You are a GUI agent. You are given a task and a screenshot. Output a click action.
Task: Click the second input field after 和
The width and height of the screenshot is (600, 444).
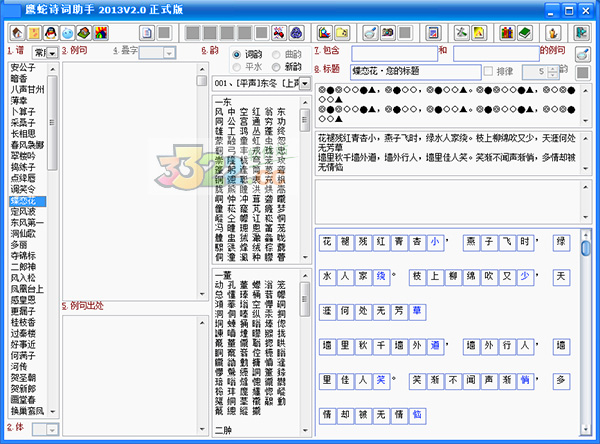pyautogui.click(x=496, y=54)
